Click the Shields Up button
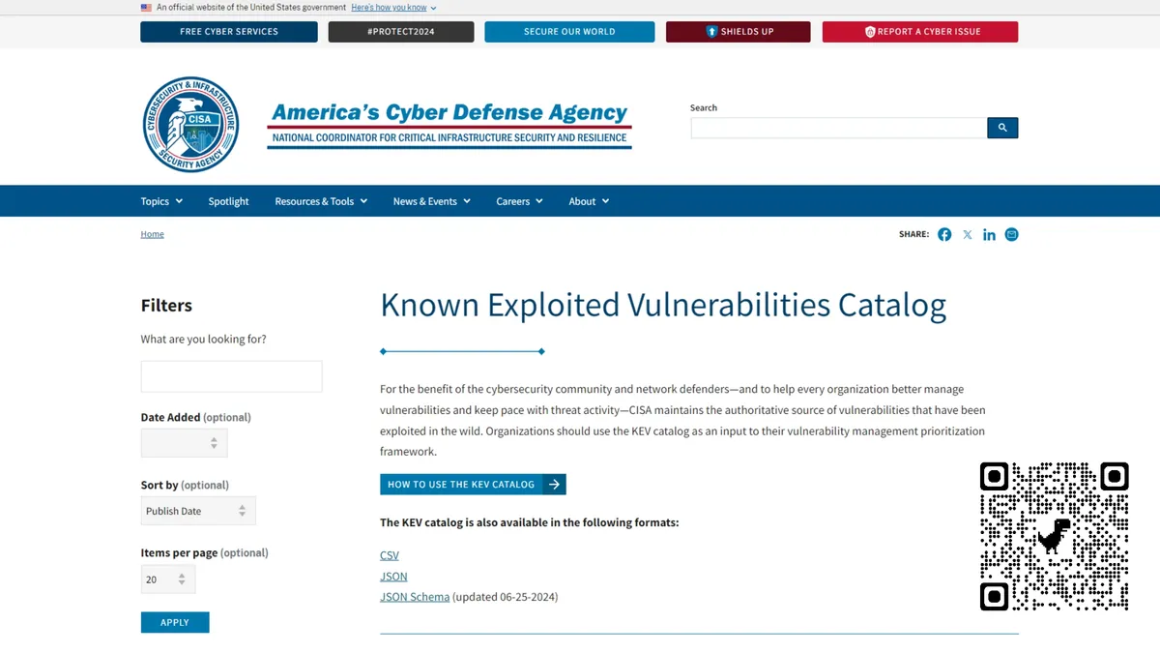This screenshot has height=652, width=1160. 738,32
